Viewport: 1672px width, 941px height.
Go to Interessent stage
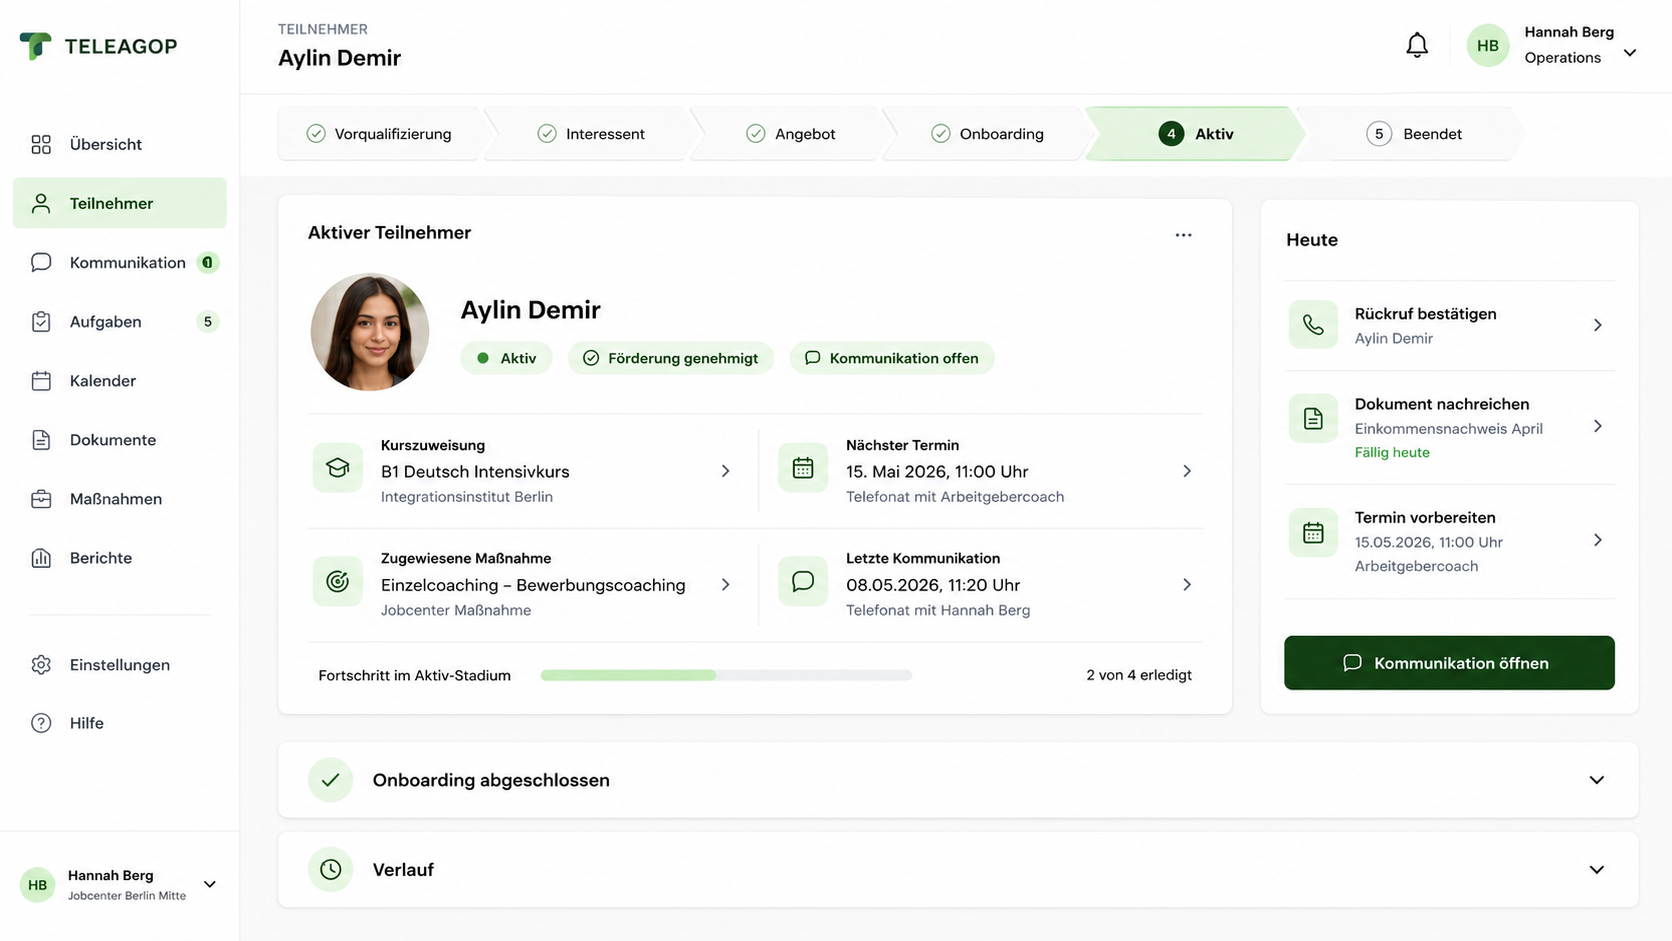(x=592, y=134)
